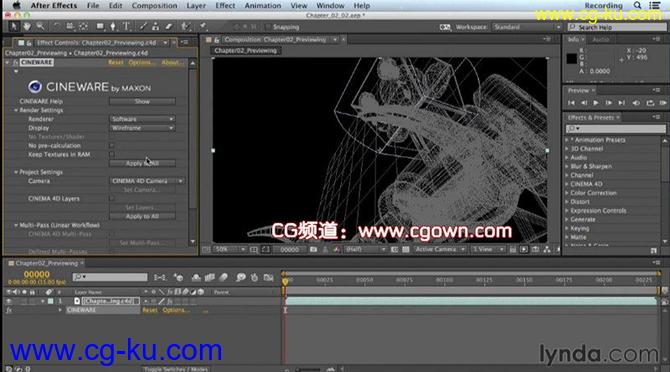Click the Motion Blur enable icon
The width and height of the screenshot is (670, 372).
[223, 278]
